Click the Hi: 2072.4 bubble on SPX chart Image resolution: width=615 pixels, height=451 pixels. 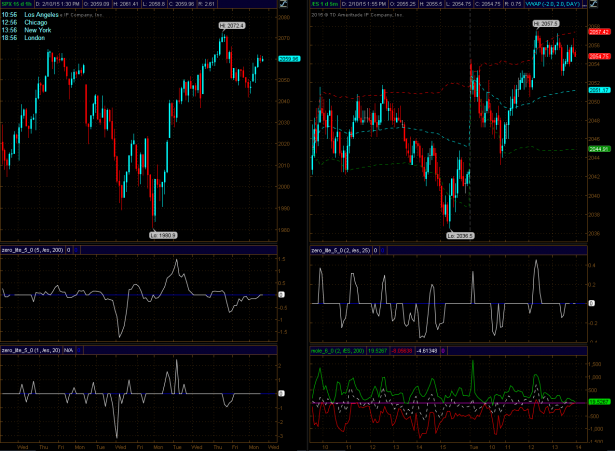point(227,24)
